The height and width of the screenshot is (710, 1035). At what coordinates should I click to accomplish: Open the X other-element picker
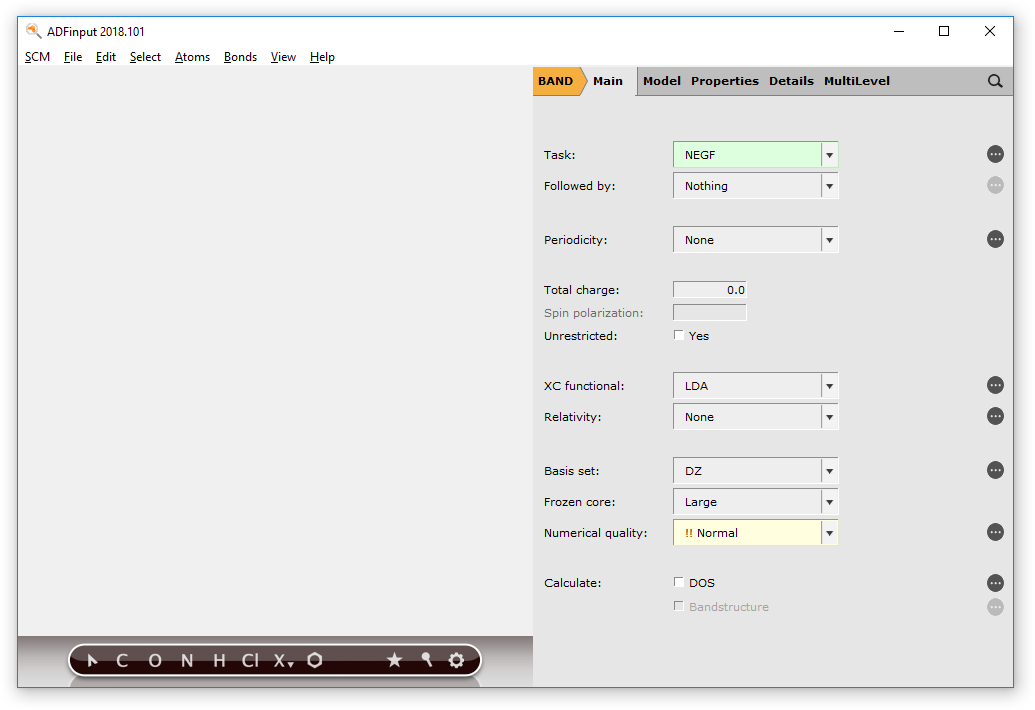coord(283,661)
